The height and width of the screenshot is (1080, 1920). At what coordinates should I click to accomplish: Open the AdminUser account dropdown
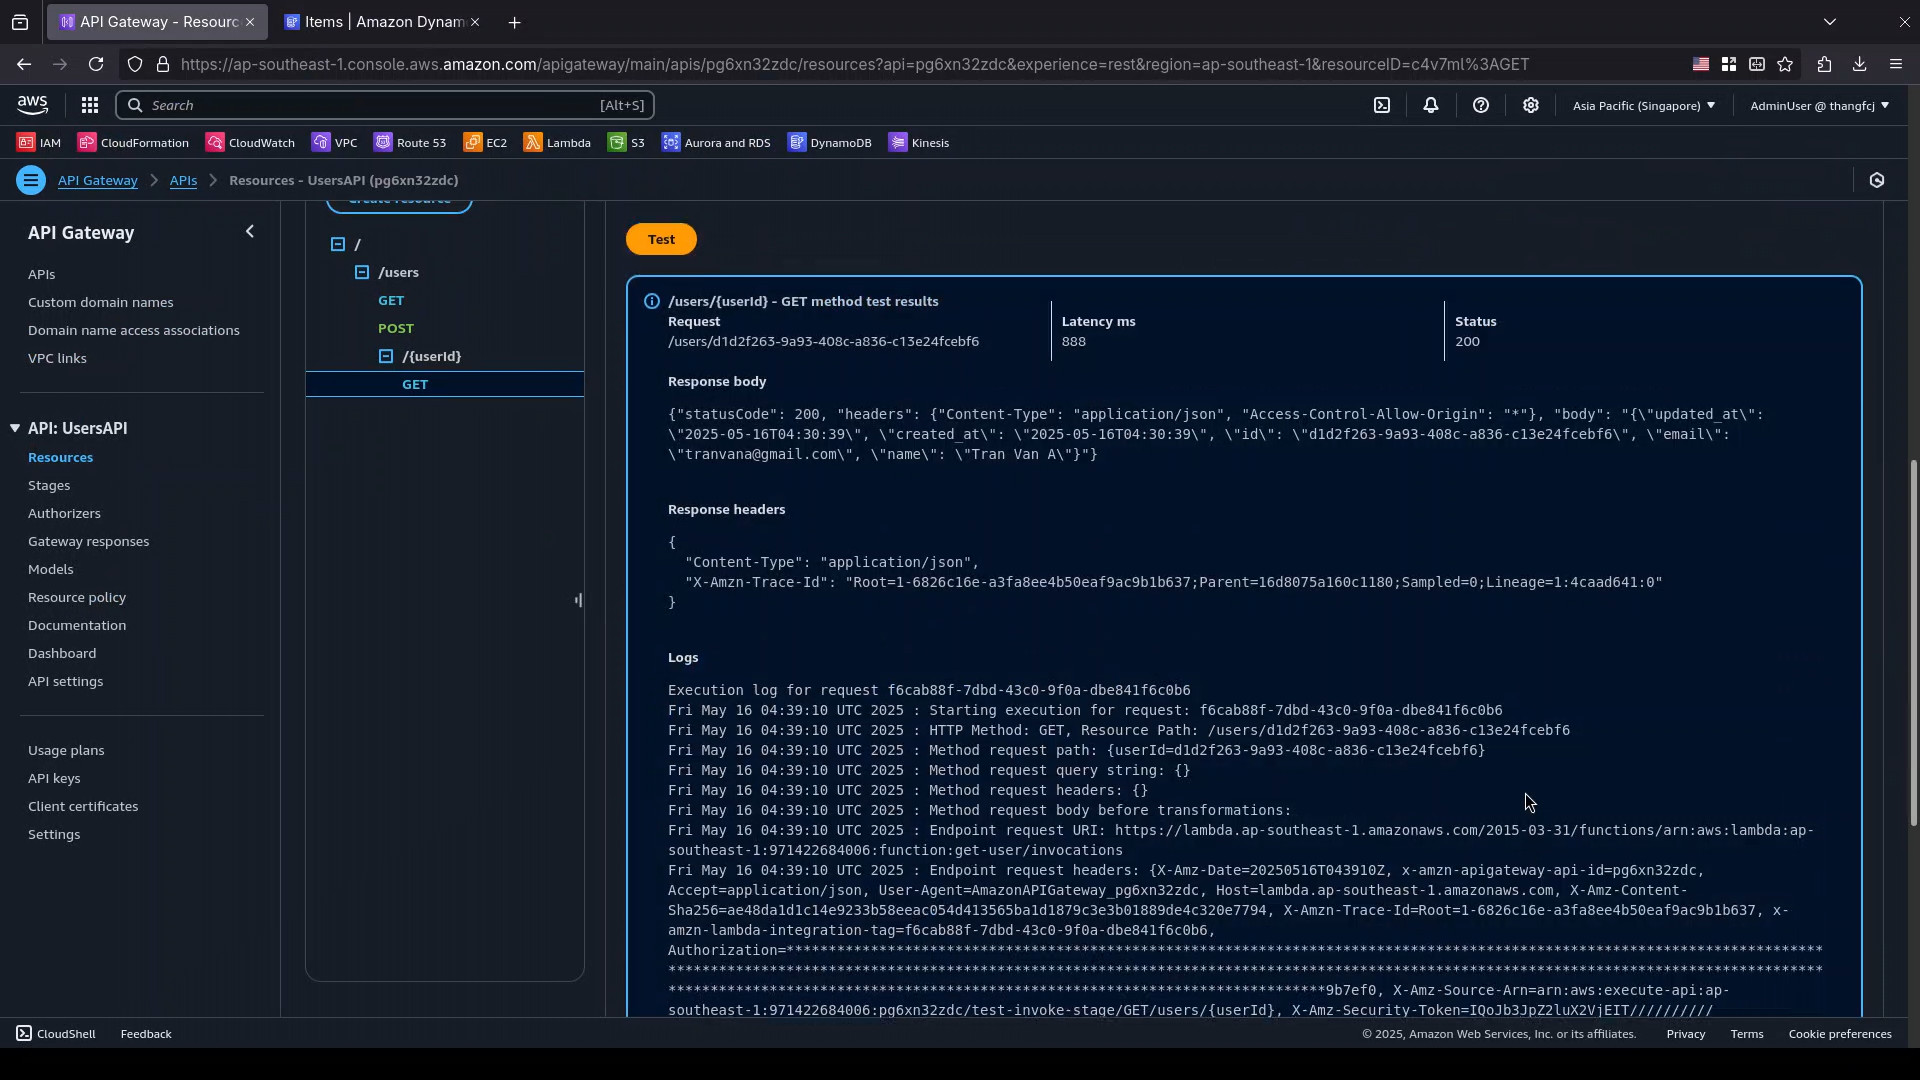[1819, 105]
